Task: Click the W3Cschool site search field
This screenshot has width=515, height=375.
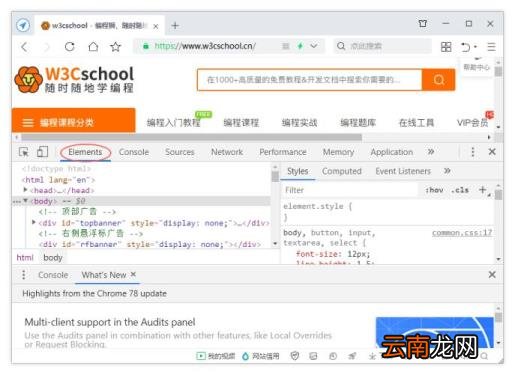Action: (309, 80)
